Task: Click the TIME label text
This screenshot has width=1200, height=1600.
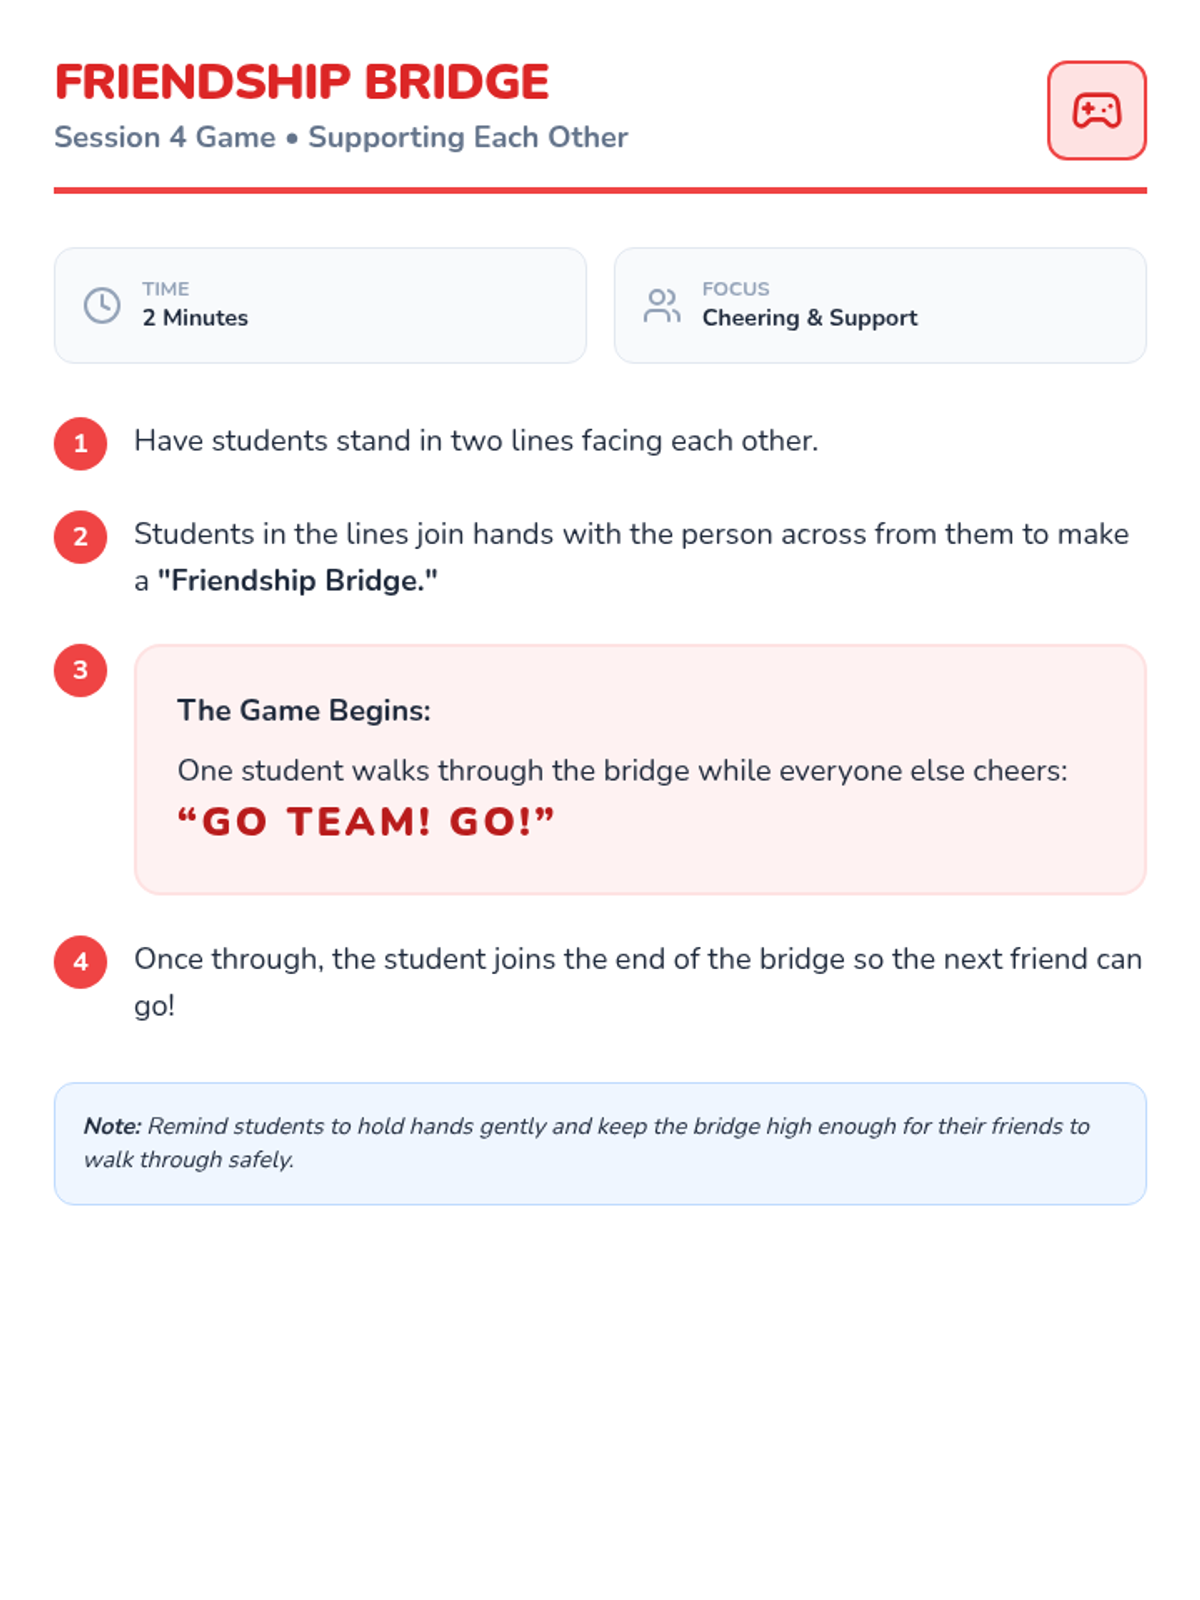Action: pos(166,289)
